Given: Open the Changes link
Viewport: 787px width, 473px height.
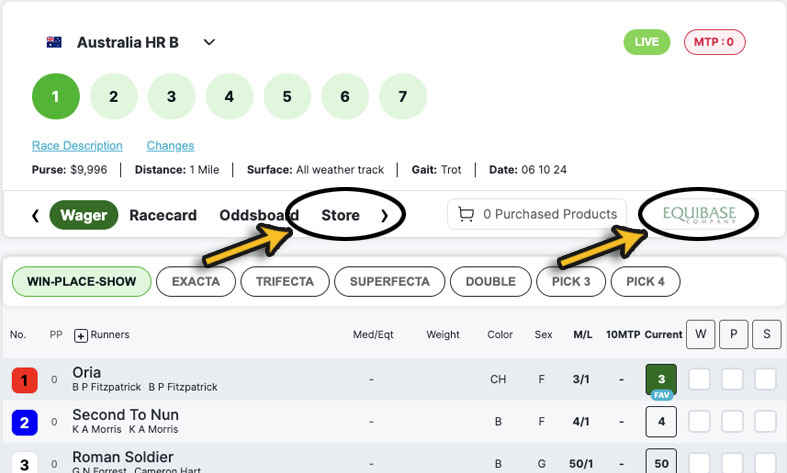Looking at the screenshot, I should coord(170,146).
